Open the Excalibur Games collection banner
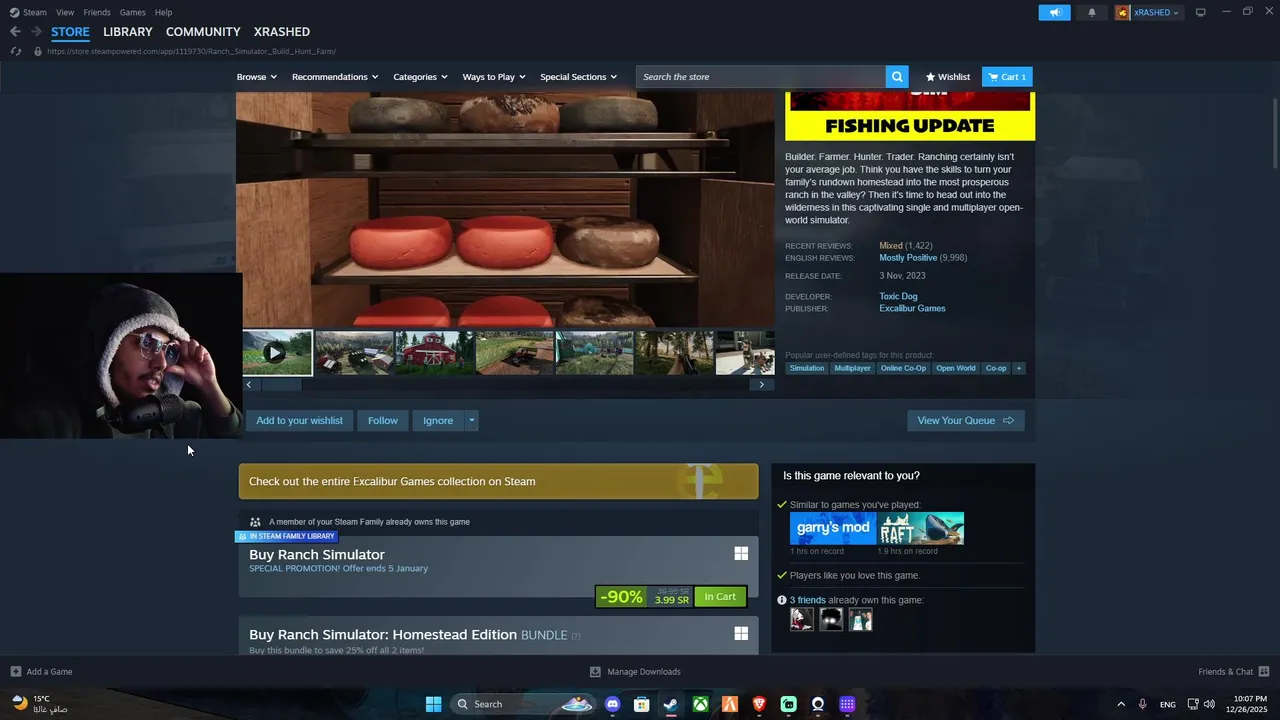 (x=498, y=481)
